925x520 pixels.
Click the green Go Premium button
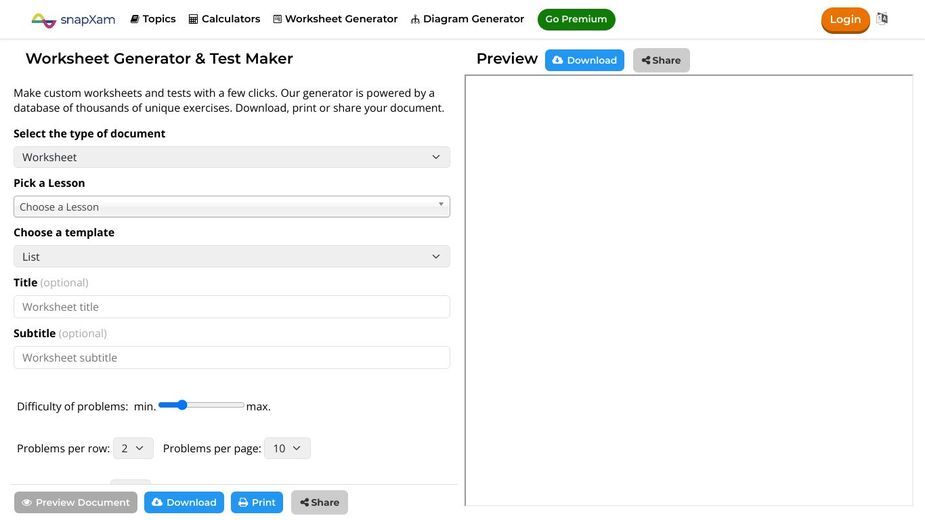[x=576, y=19]
